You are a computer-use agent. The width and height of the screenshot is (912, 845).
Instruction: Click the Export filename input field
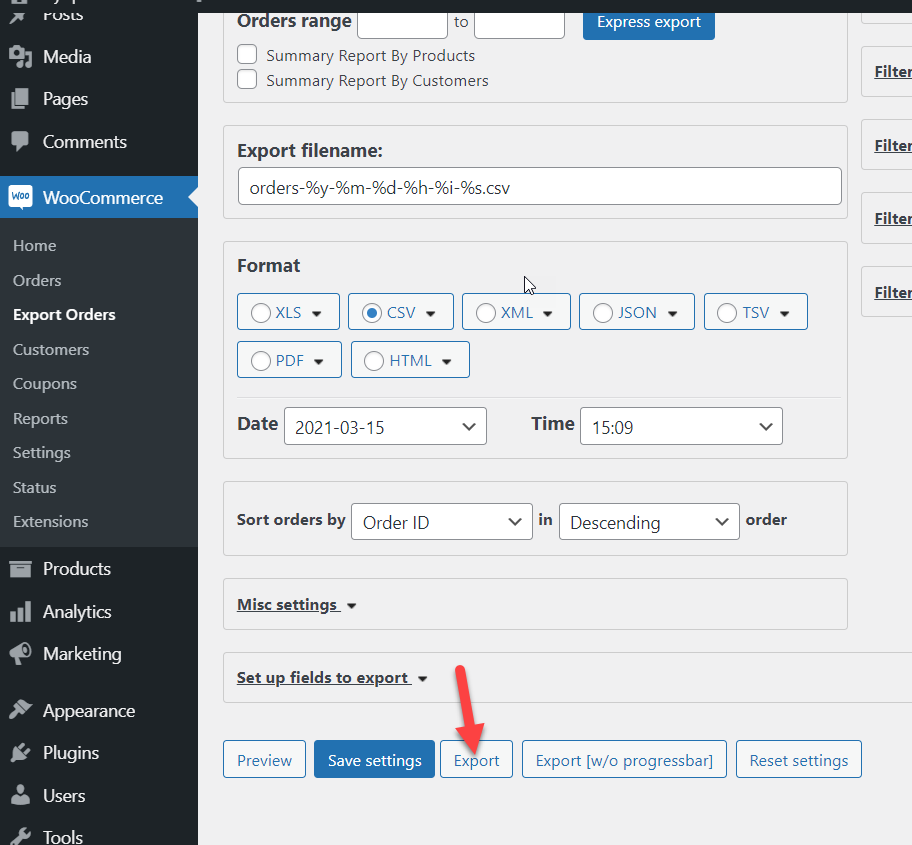pos(540,186)
